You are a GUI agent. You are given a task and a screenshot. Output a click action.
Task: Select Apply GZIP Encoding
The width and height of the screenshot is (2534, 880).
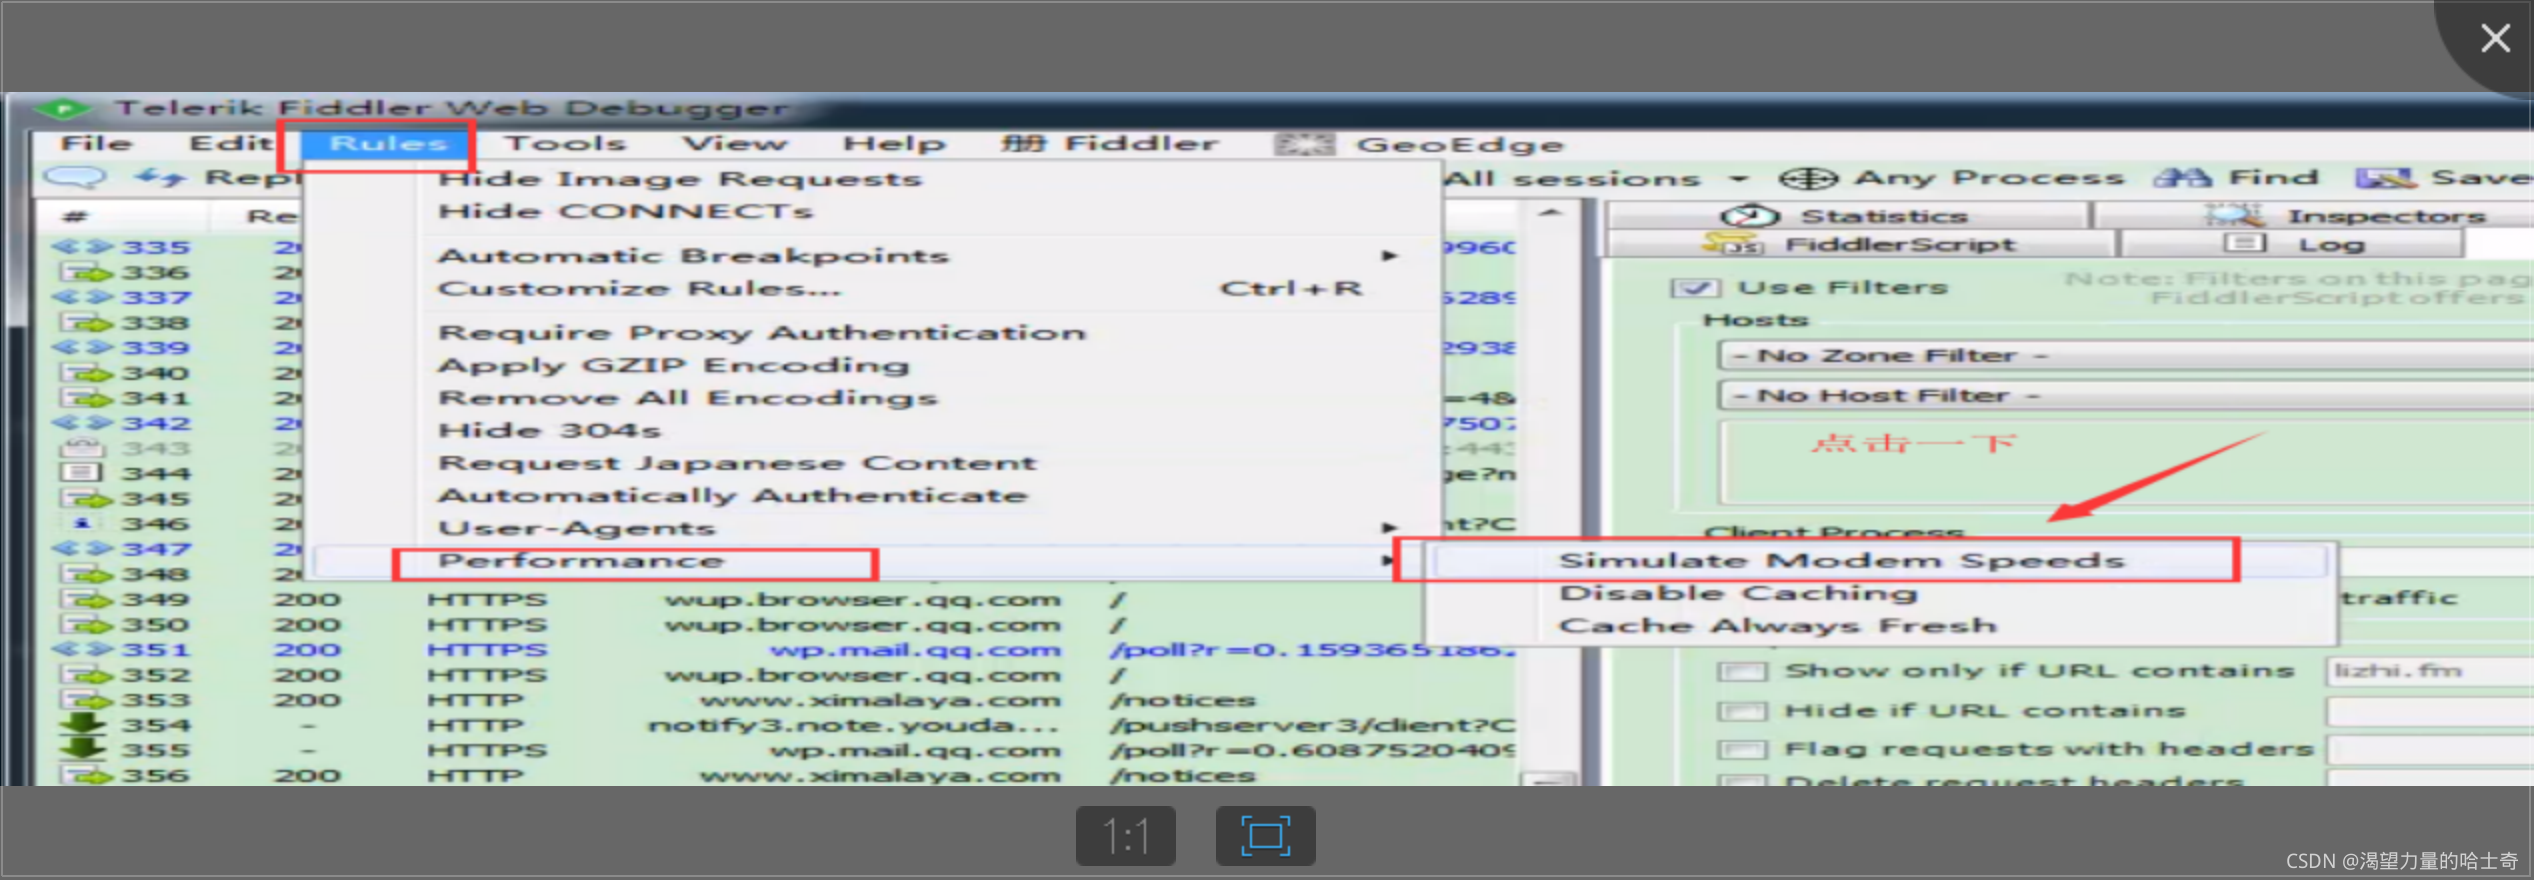(674, 366)
